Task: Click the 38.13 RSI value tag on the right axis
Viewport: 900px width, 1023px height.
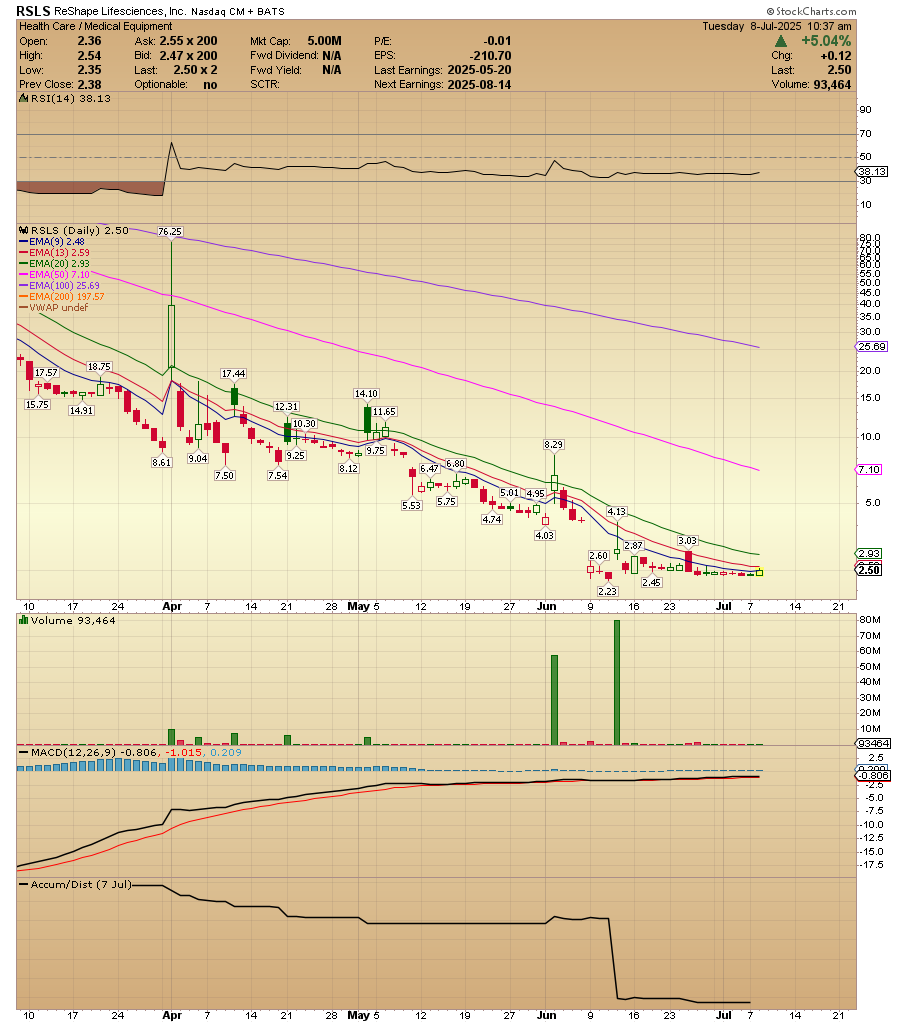Action: tap(871, 172)
